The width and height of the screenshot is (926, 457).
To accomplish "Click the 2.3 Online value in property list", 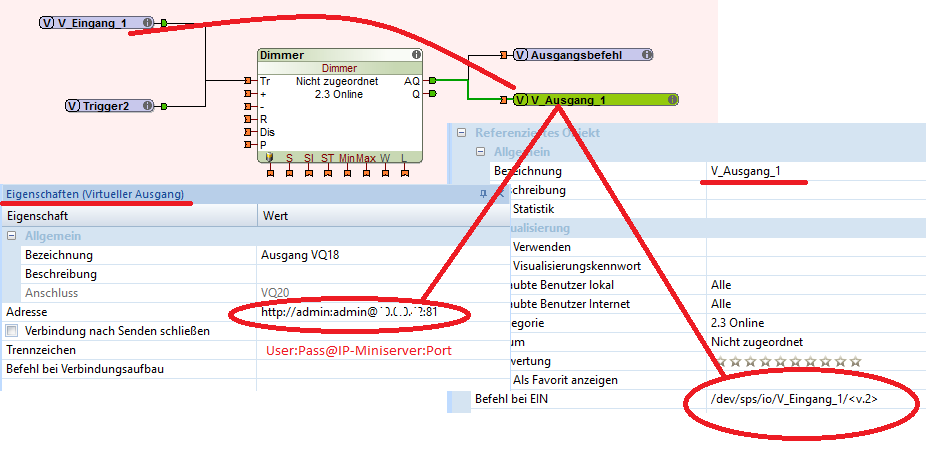I will tap(738, 323).
